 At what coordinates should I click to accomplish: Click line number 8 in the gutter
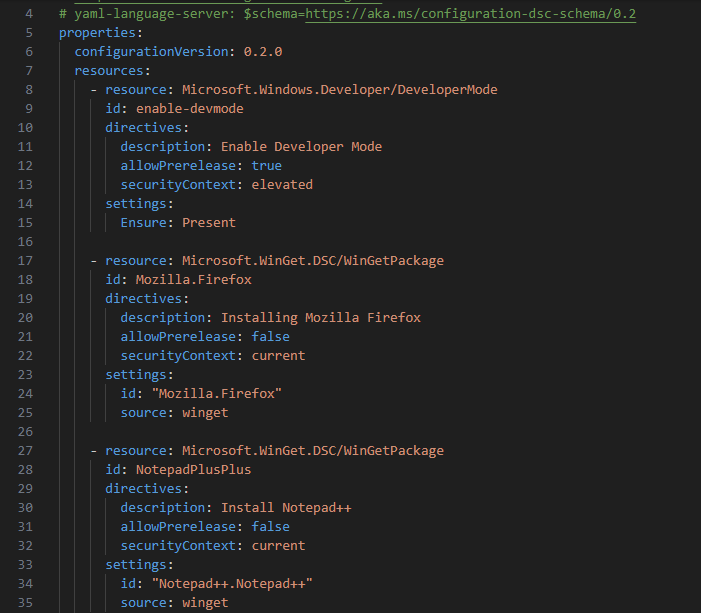pos(29,90)
